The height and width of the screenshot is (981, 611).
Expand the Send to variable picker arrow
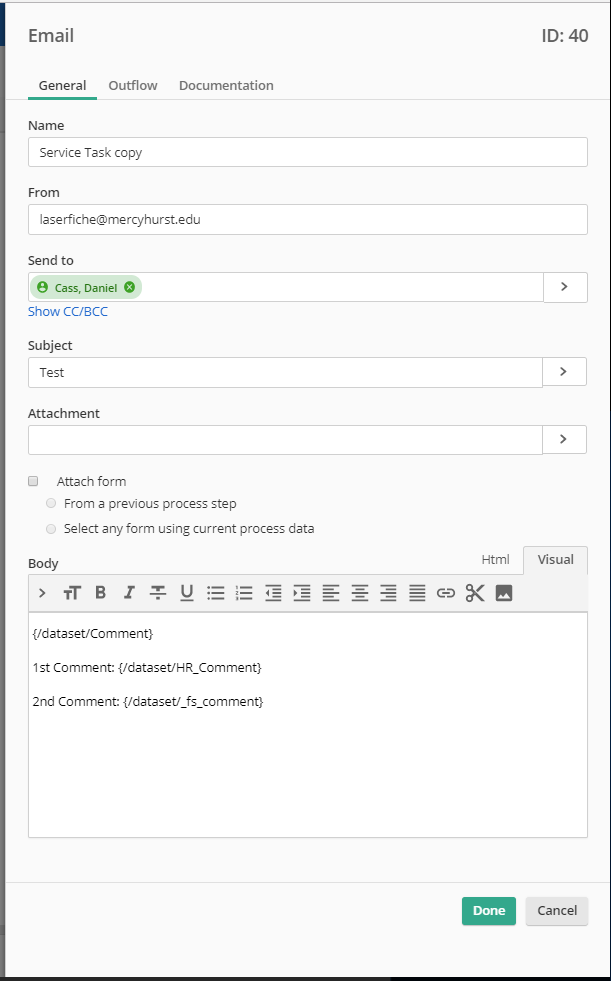(564, 287)
